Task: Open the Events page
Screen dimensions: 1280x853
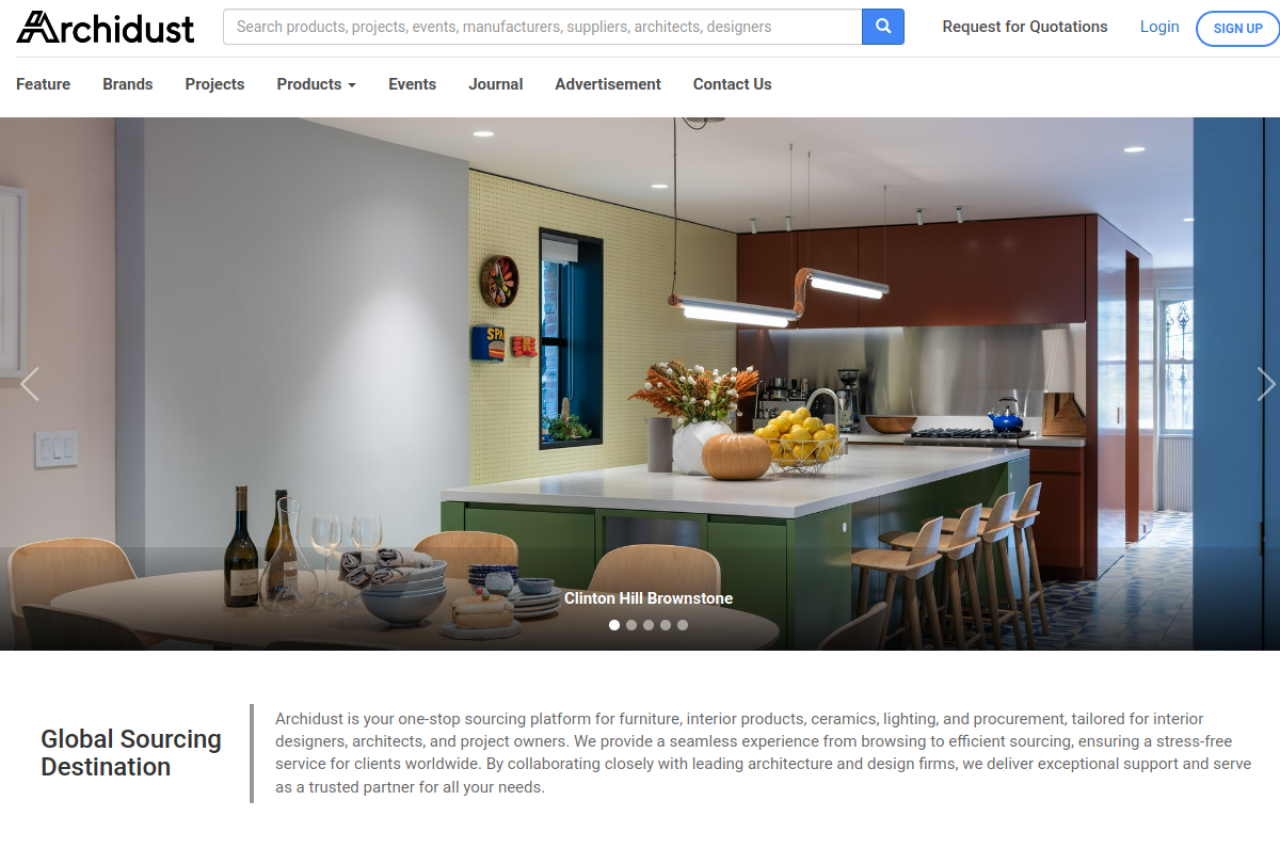Action: pyautogui.click(x=412, y=84)
